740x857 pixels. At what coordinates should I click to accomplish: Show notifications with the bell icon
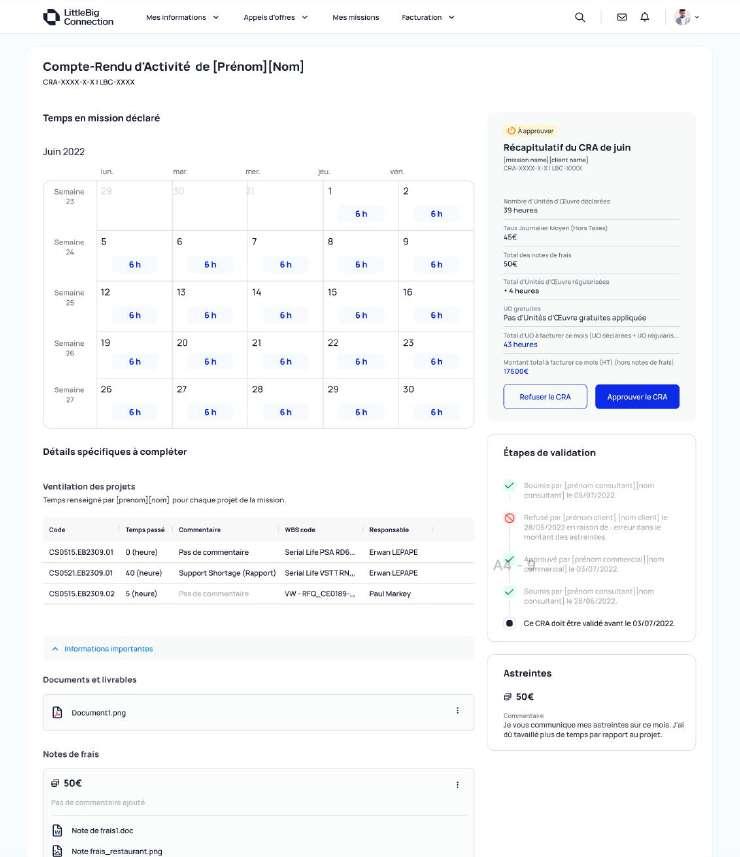(645, 17)
